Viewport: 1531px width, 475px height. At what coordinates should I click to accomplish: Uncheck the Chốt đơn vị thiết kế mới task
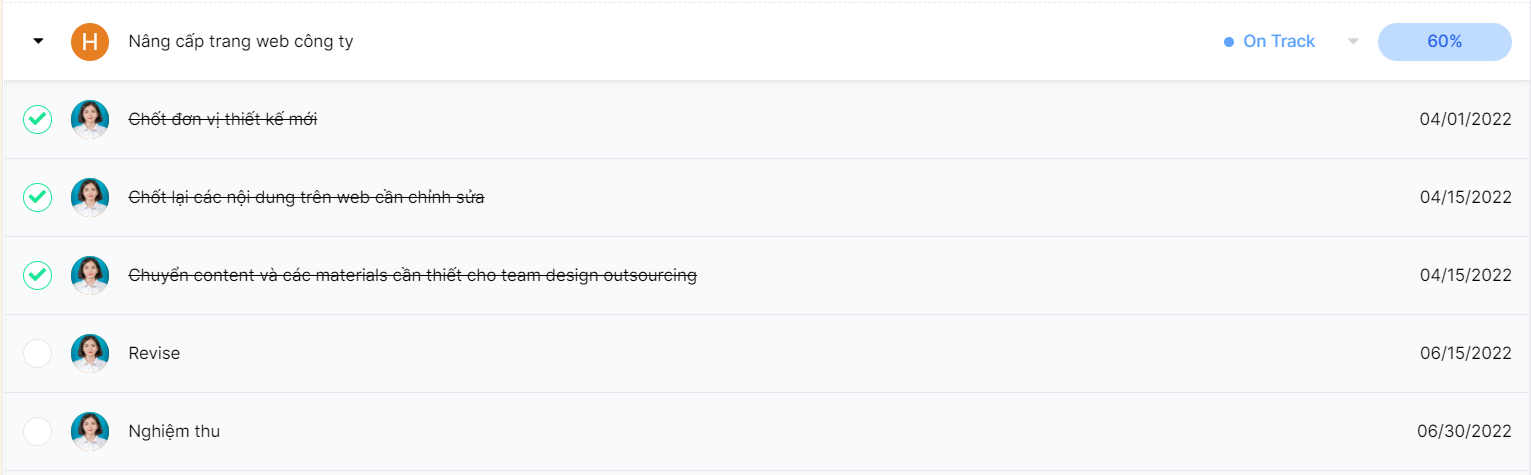(x=37, y=120)
